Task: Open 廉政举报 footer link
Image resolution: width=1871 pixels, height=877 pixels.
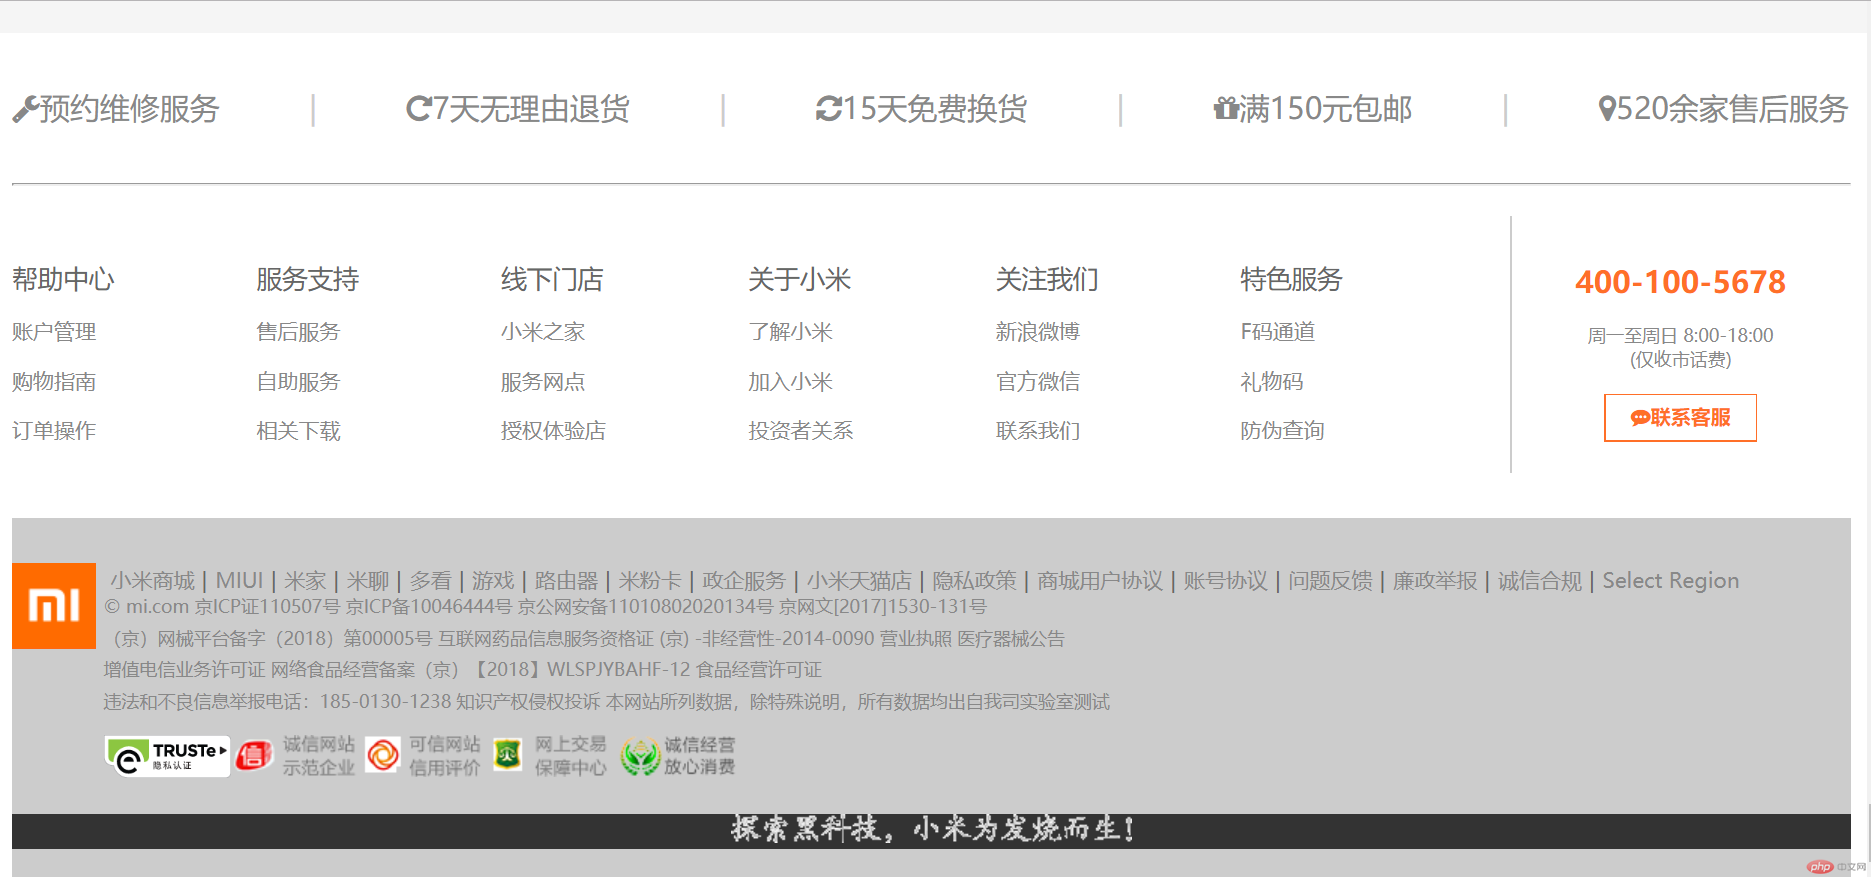Action: click(1435, 581)
